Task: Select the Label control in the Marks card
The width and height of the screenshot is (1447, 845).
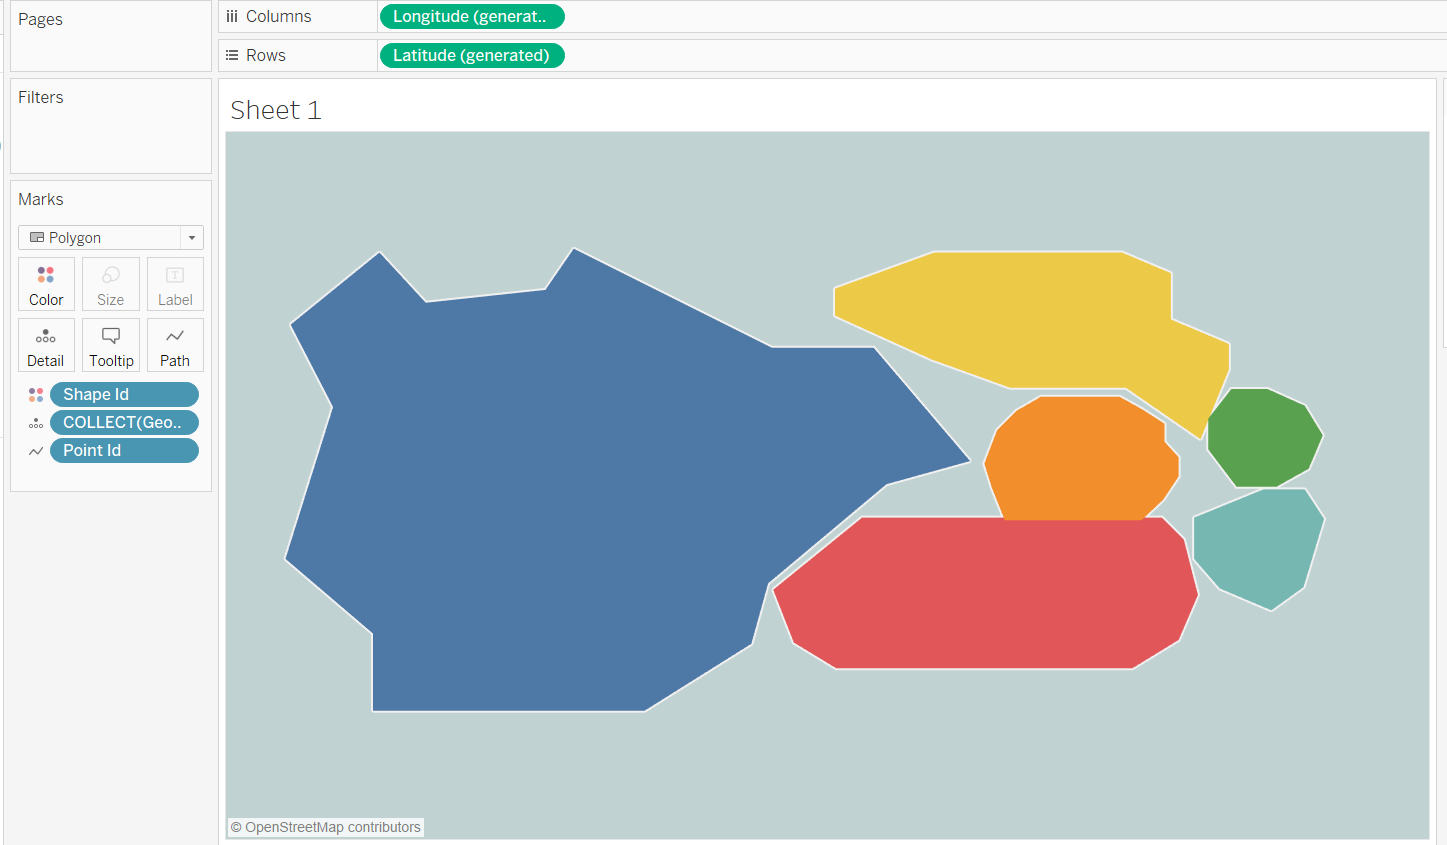Action: pos(174,283)
